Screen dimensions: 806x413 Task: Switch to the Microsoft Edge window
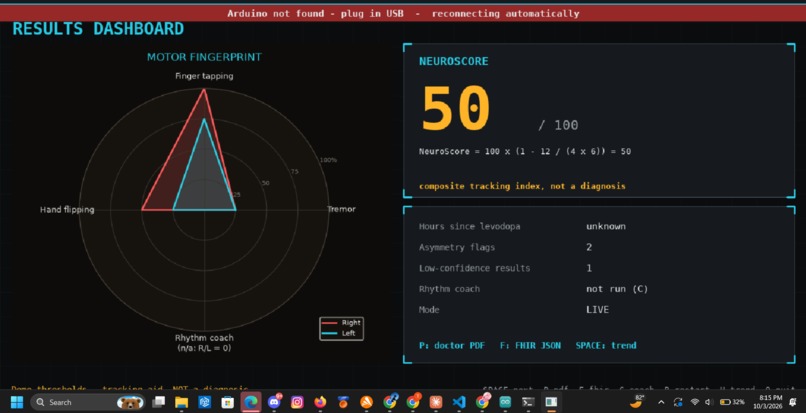(x=251, y=402)
